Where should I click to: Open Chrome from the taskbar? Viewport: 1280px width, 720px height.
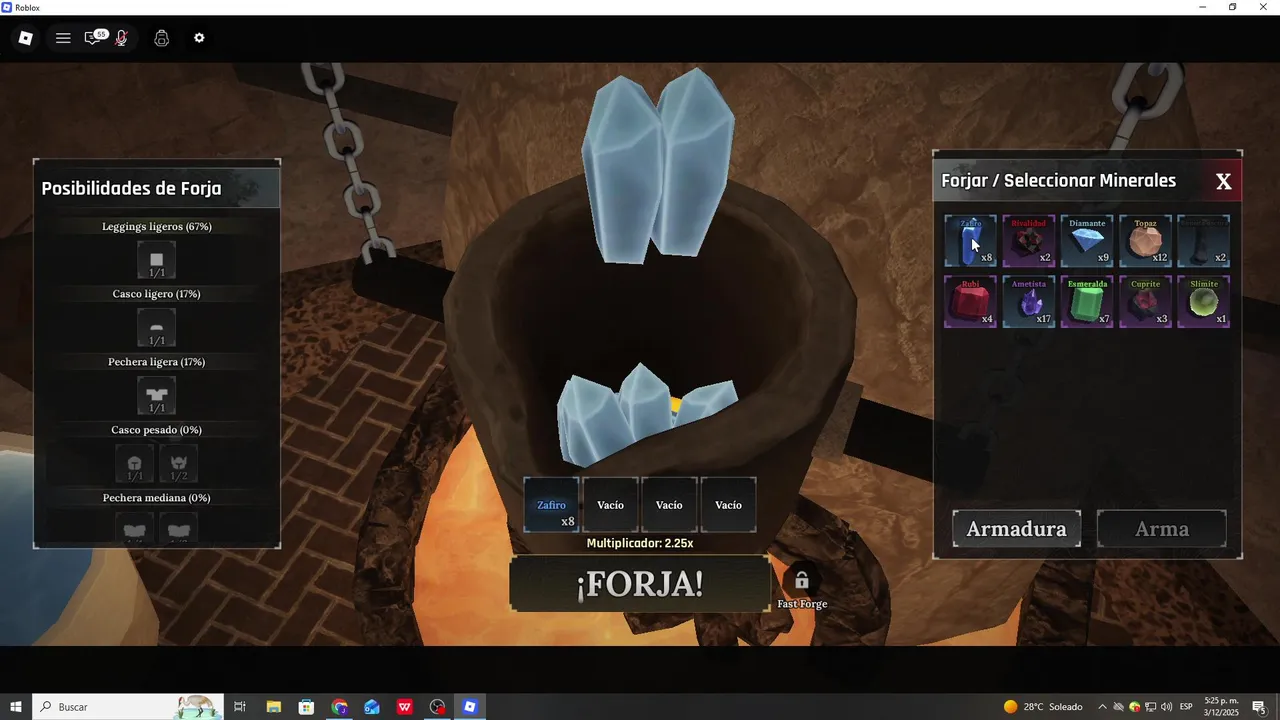(340, 707)
